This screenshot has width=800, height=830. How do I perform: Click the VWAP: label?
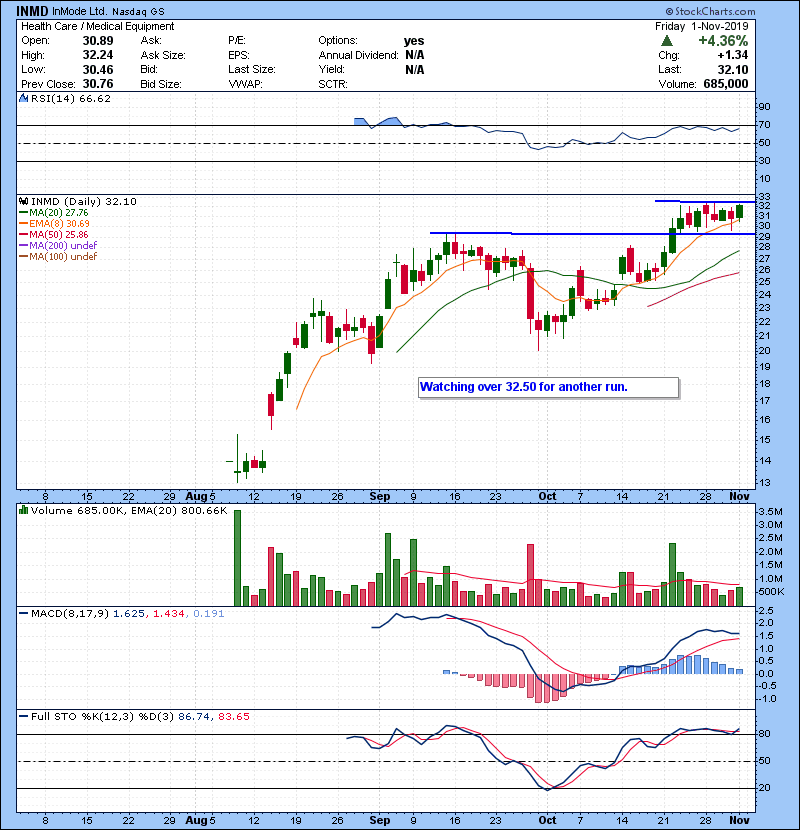click(245, 84)
